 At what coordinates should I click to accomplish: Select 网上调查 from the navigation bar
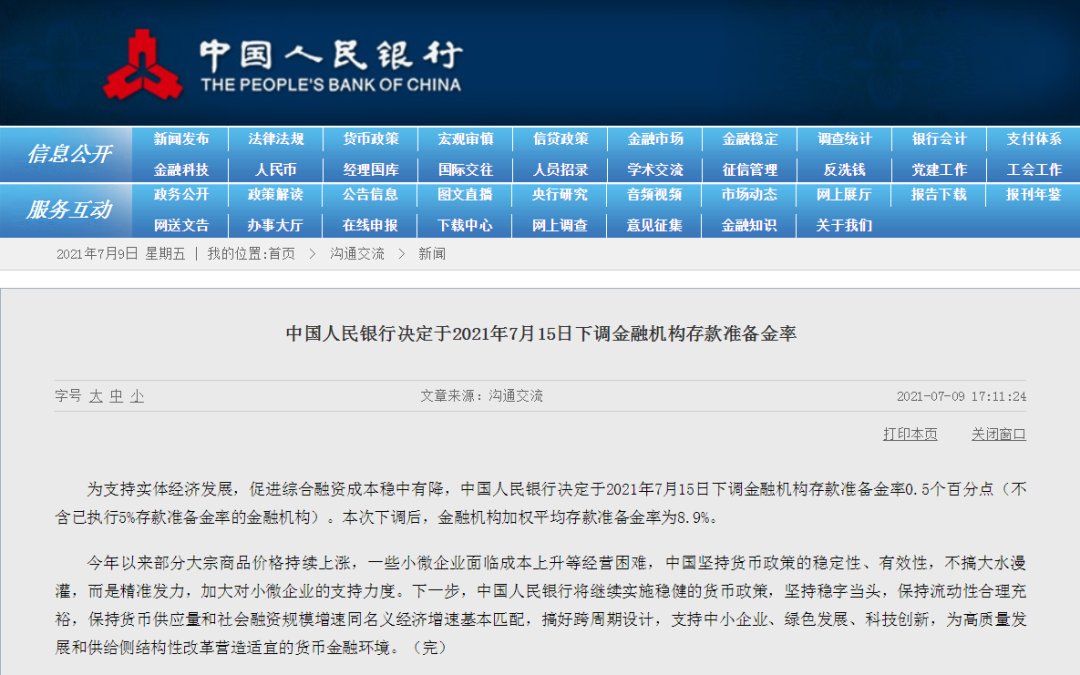coord(559,226)
